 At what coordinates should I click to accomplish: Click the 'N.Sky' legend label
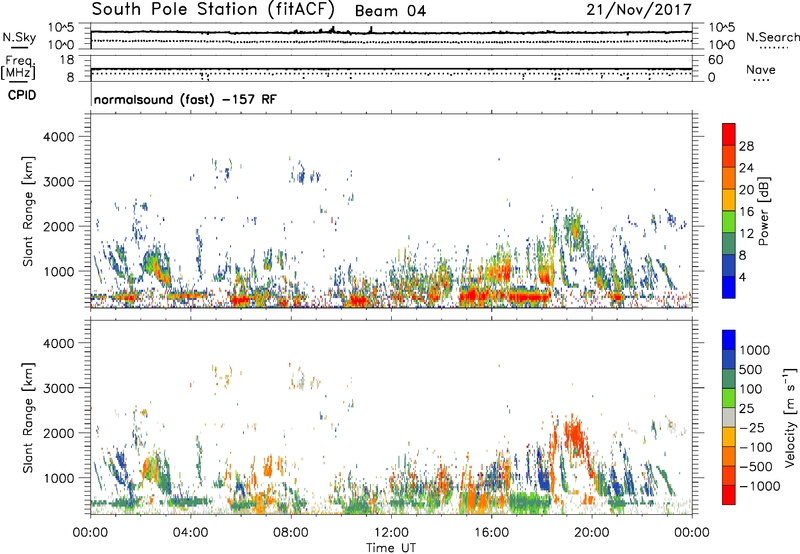click(19, 37)
